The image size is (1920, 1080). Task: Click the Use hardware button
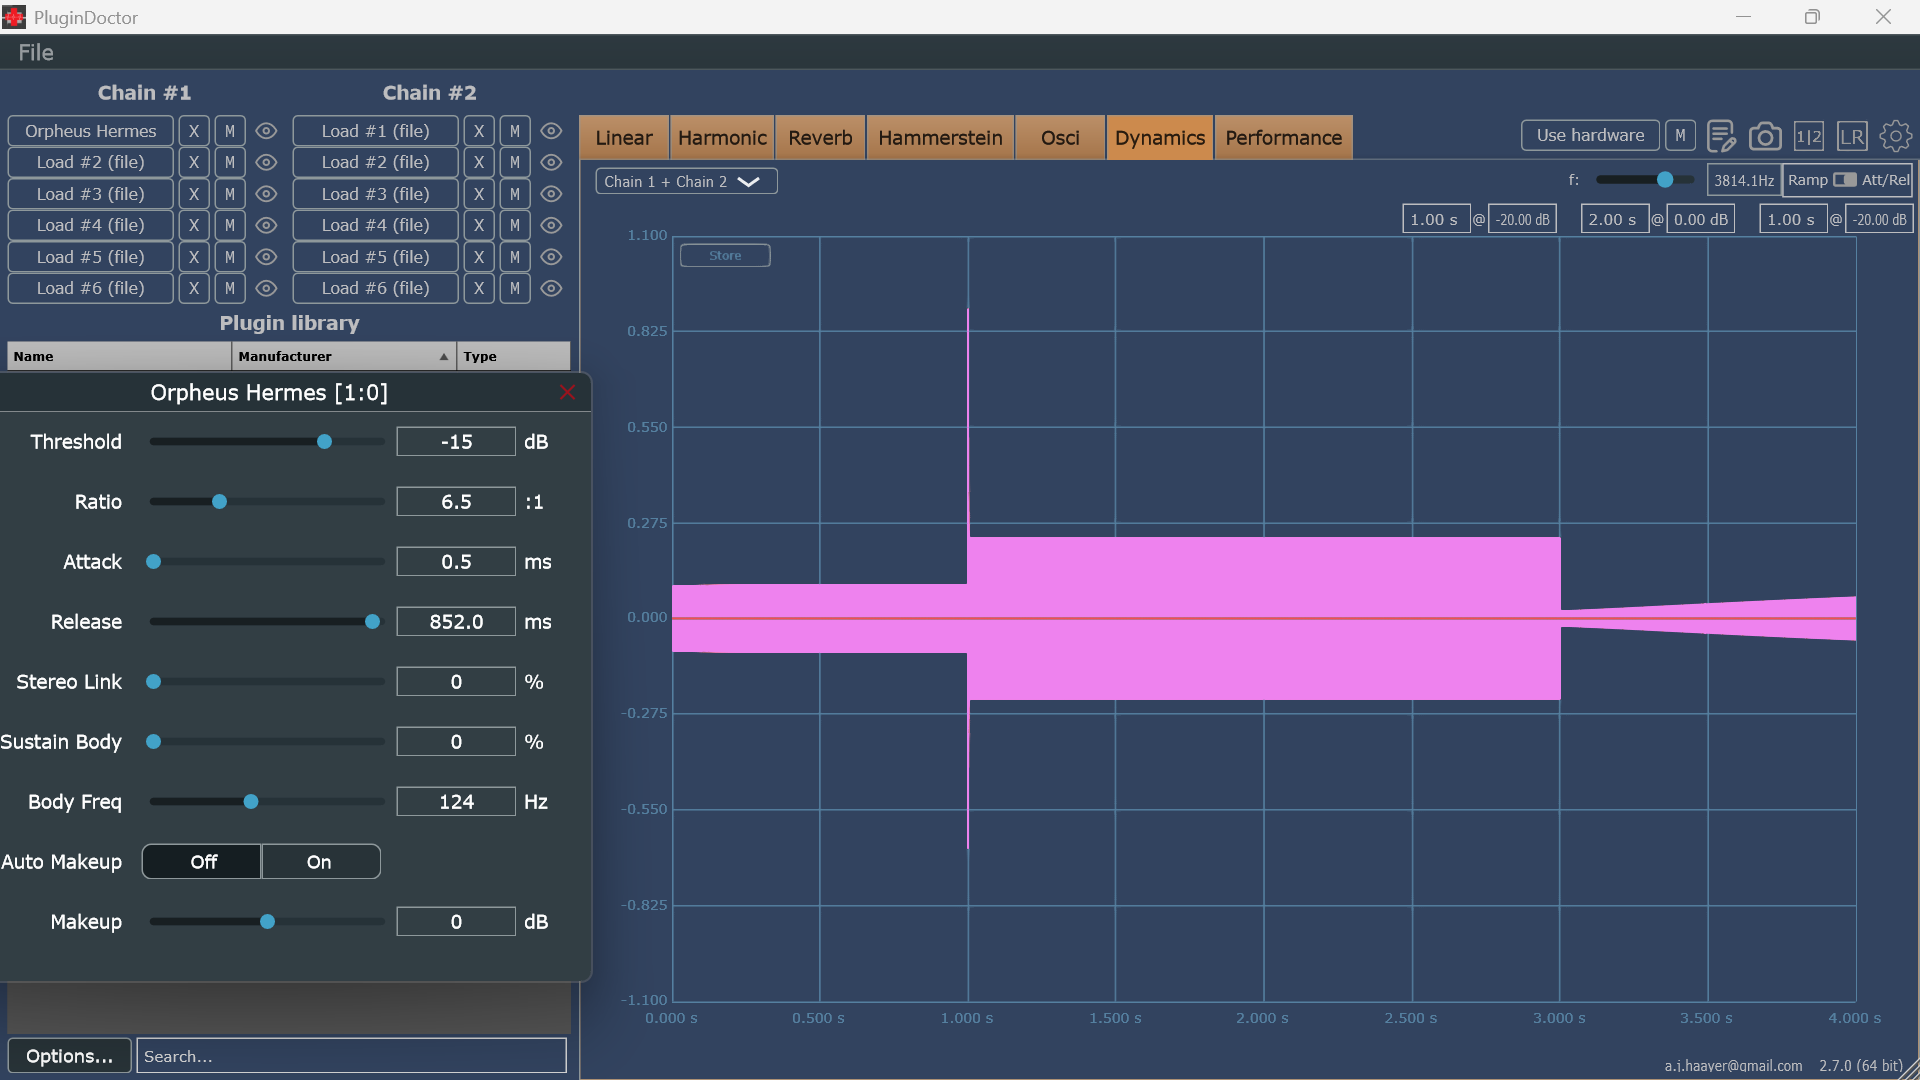1590,135
